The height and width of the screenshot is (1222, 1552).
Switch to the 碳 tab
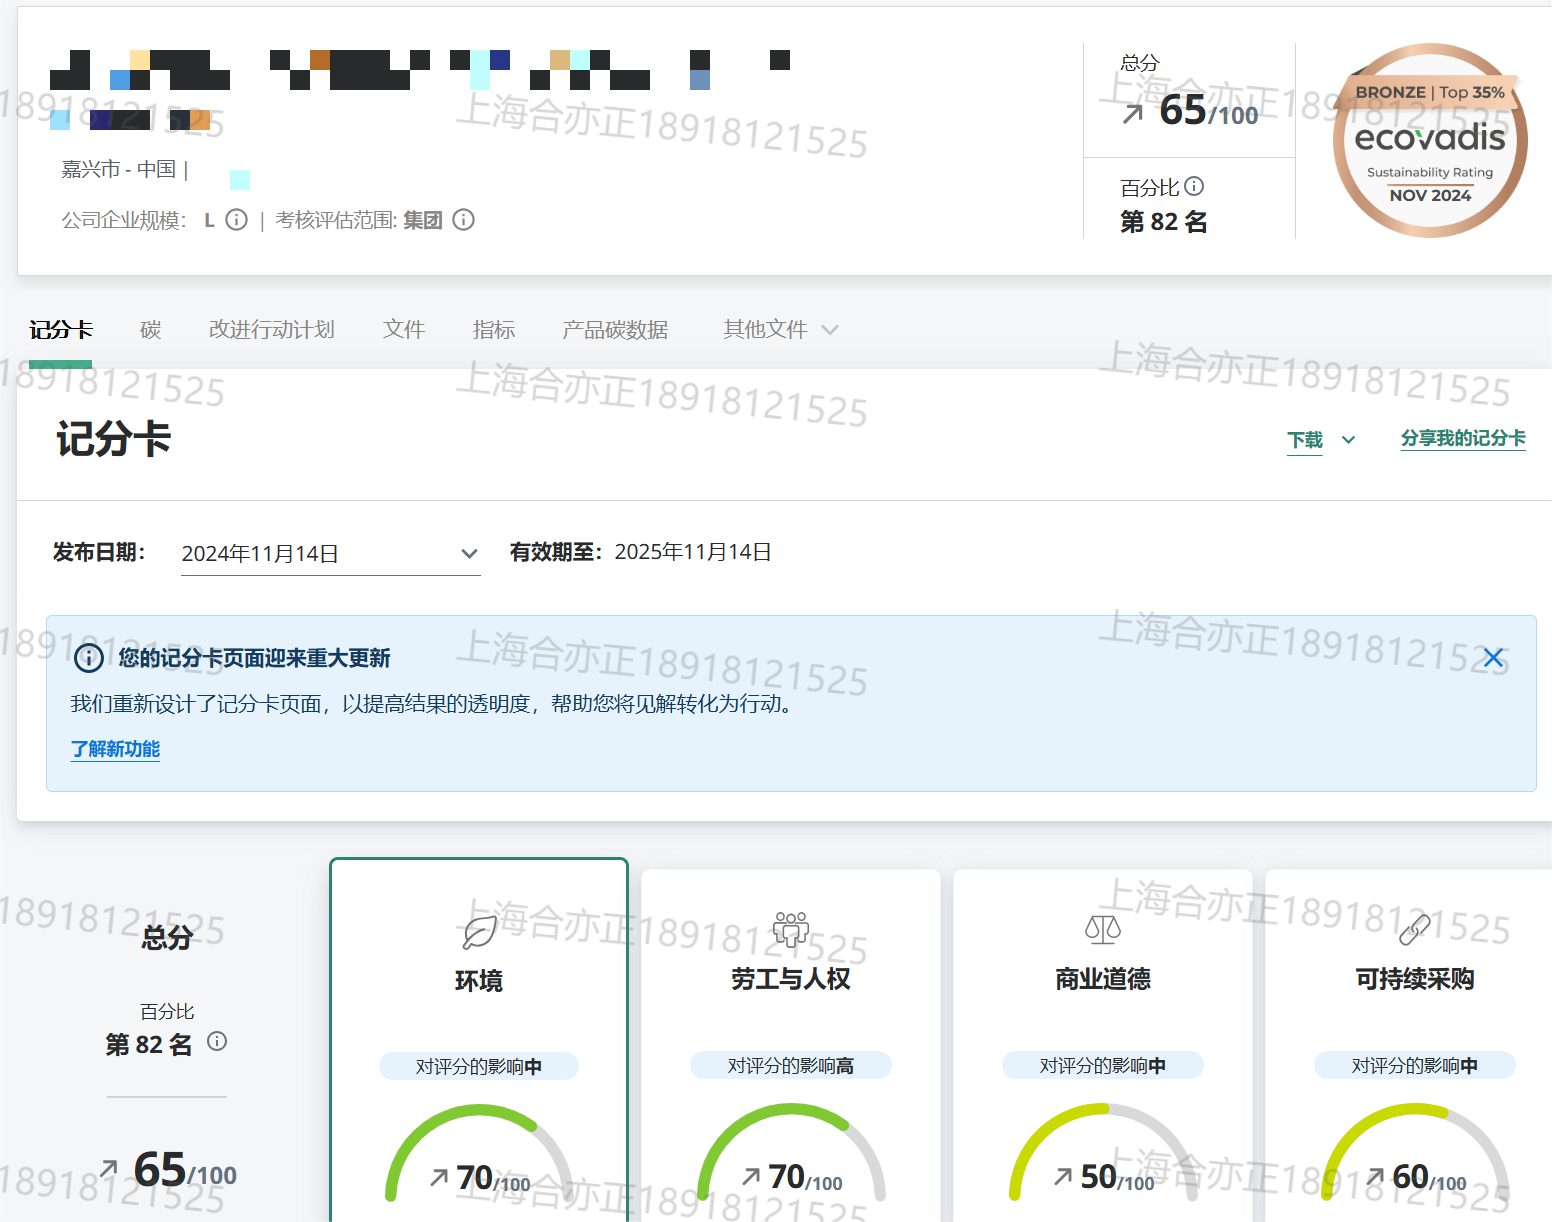(150, 330)
